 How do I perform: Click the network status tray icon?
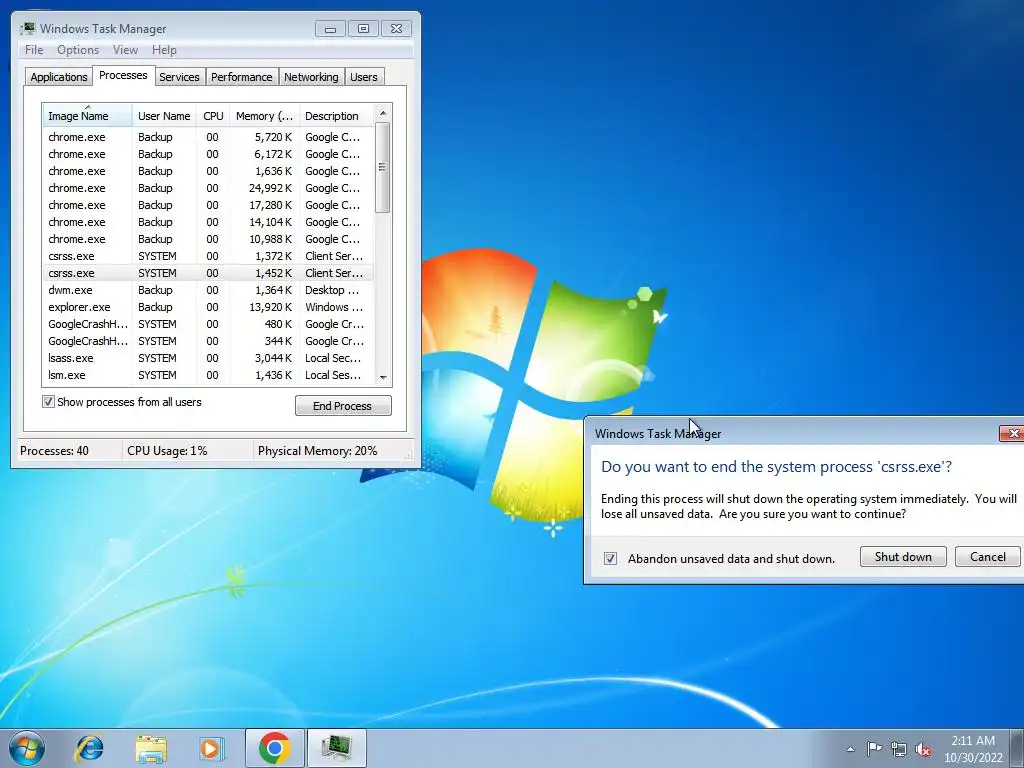coord(899,749)
